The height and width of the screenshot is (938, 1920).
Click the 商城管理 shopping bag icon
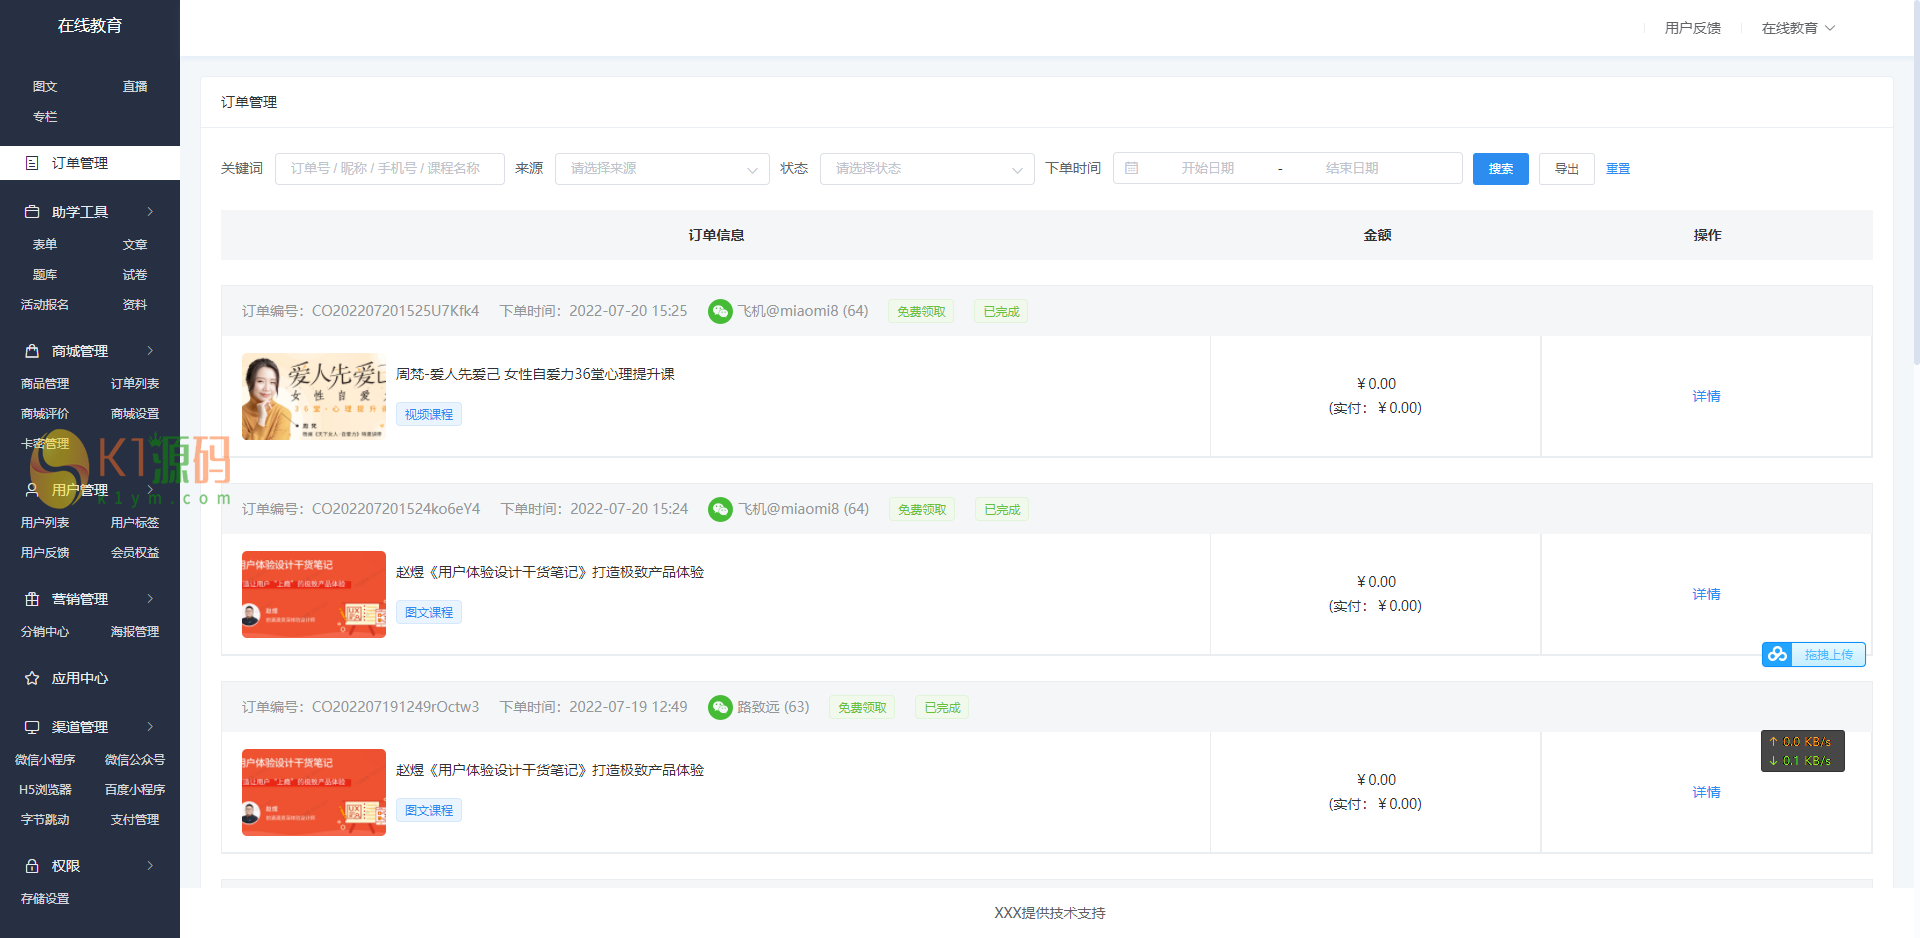click(32, 351)
